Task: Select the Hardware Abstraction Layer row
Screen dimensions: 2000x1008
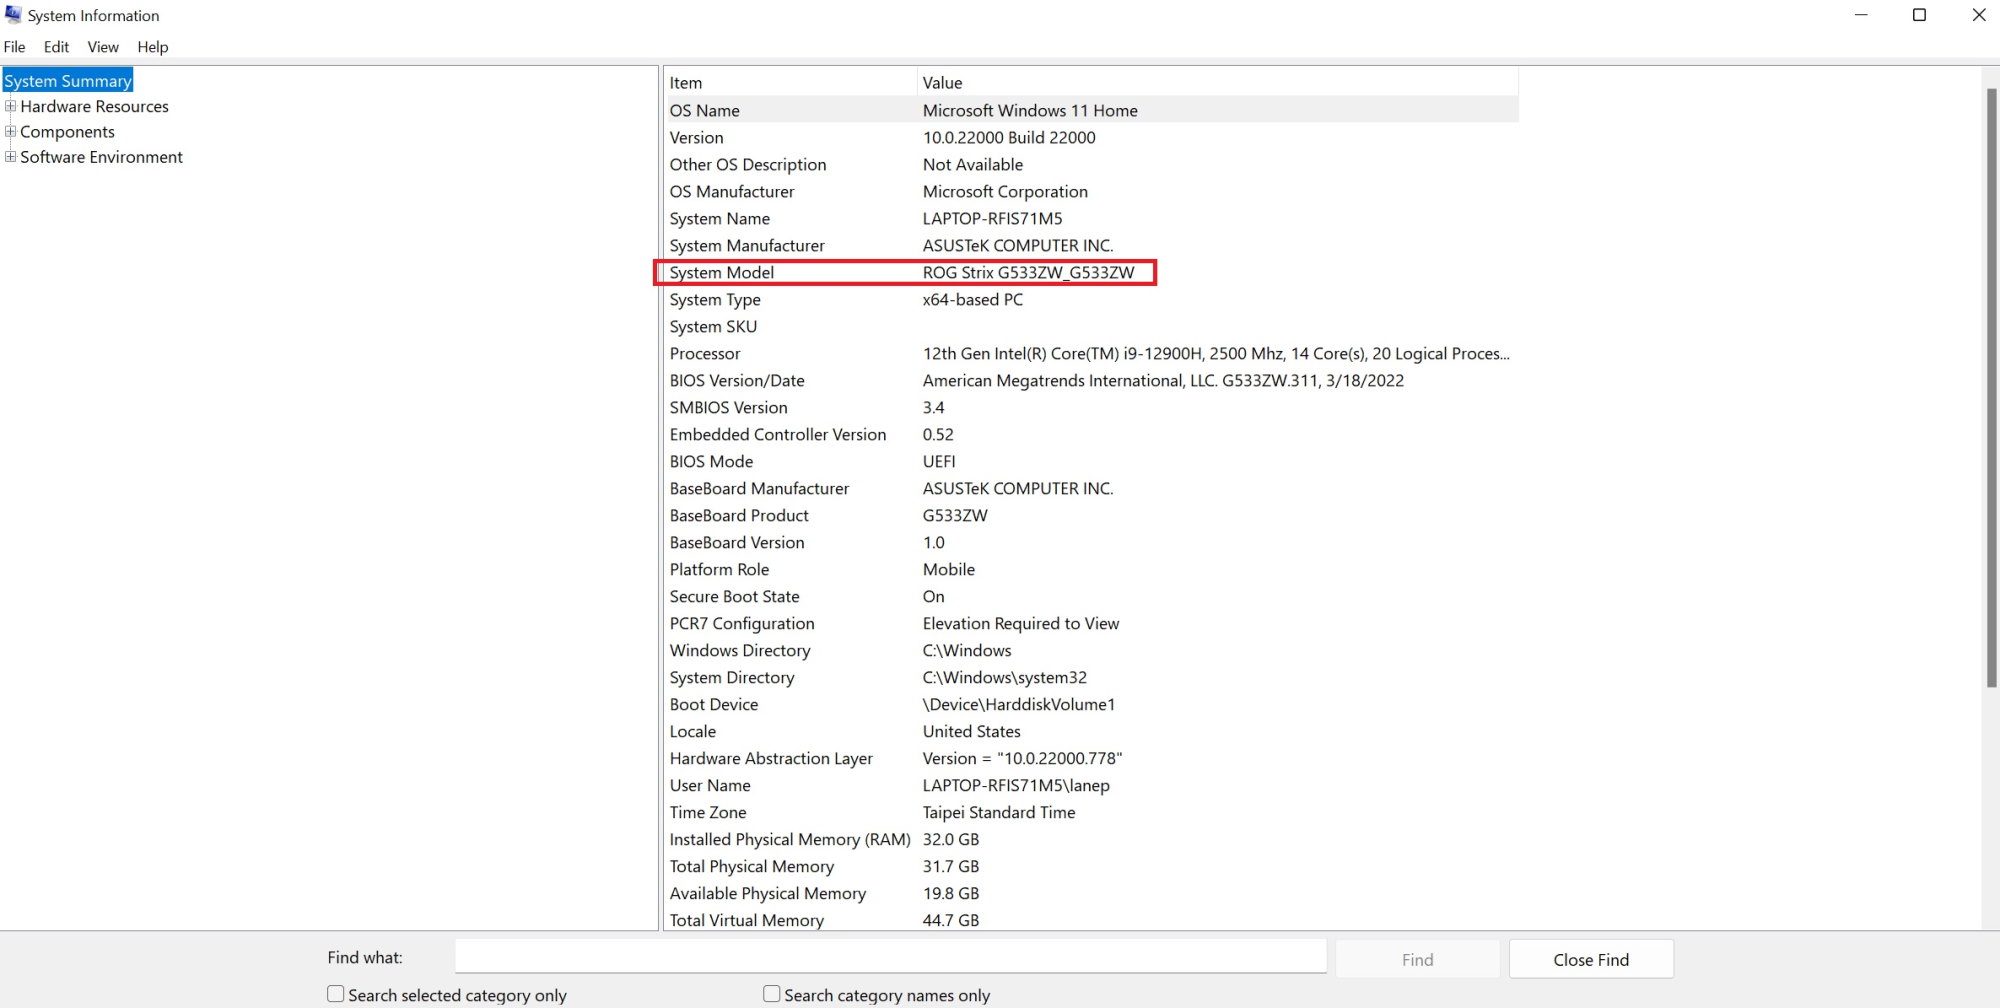Action: click(1091, 759)
